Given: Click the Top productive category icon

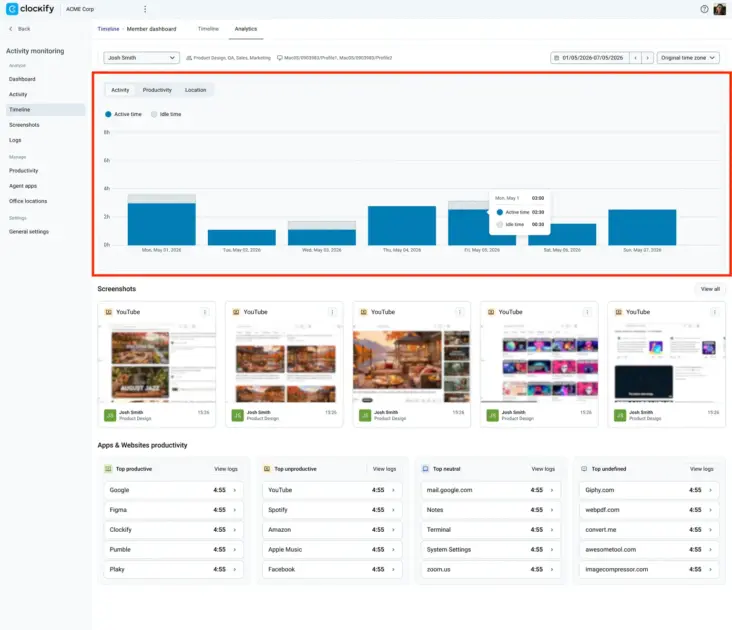Looking at the screenshot, I should 108,469.
